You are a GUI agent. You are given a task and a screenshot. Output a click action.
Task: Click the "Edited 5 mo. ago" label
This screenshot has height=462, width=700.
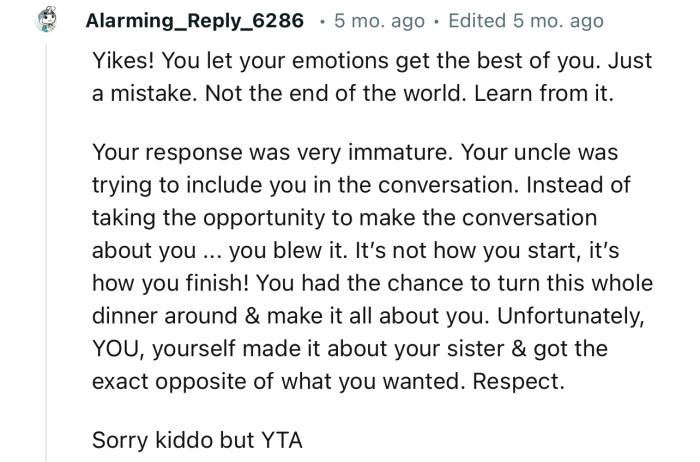pos(526,21)
